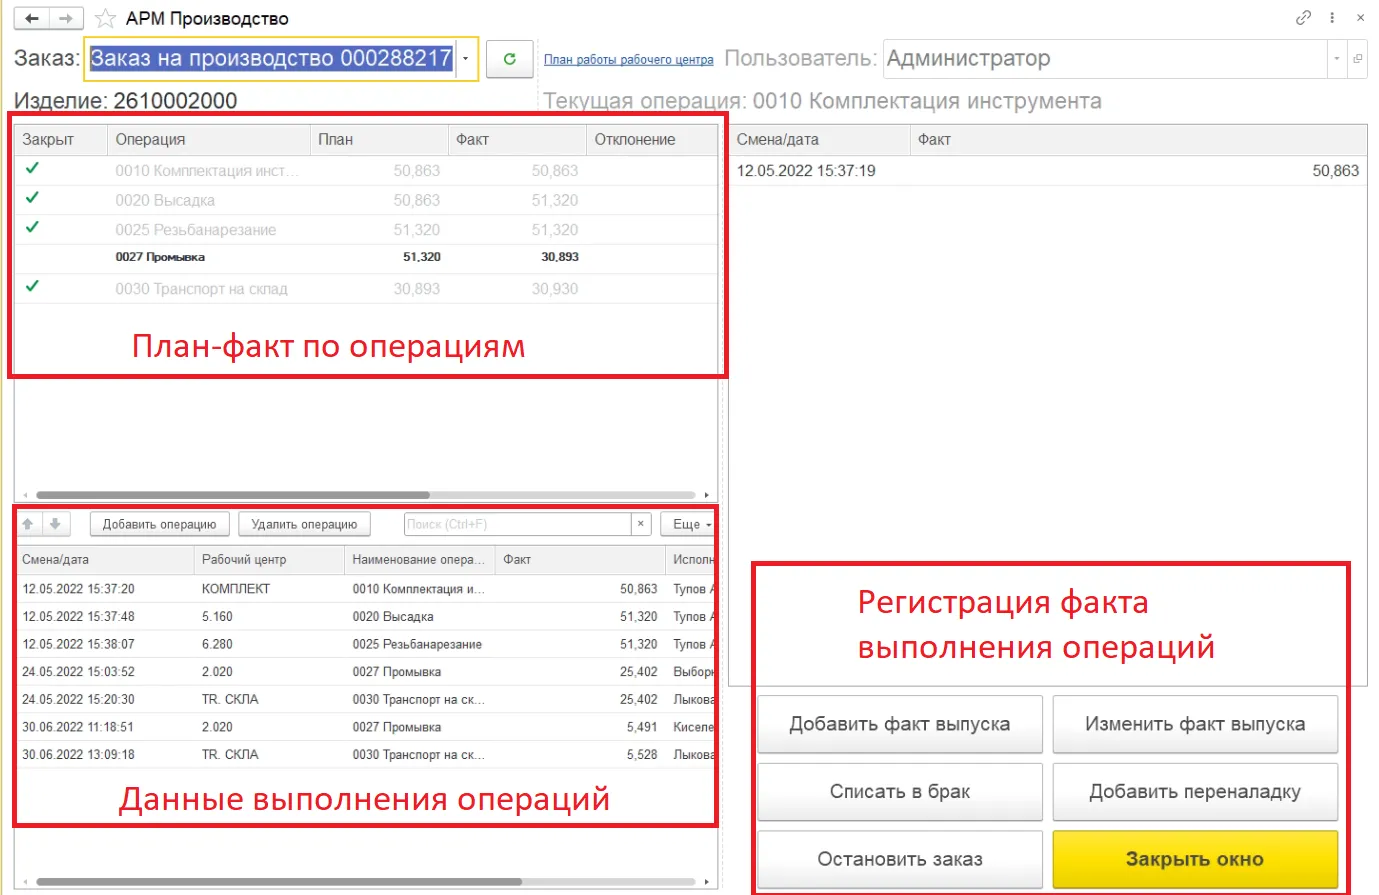Click the yellow Закрыть окно button
The image size is (1379, 895).
1194,859
